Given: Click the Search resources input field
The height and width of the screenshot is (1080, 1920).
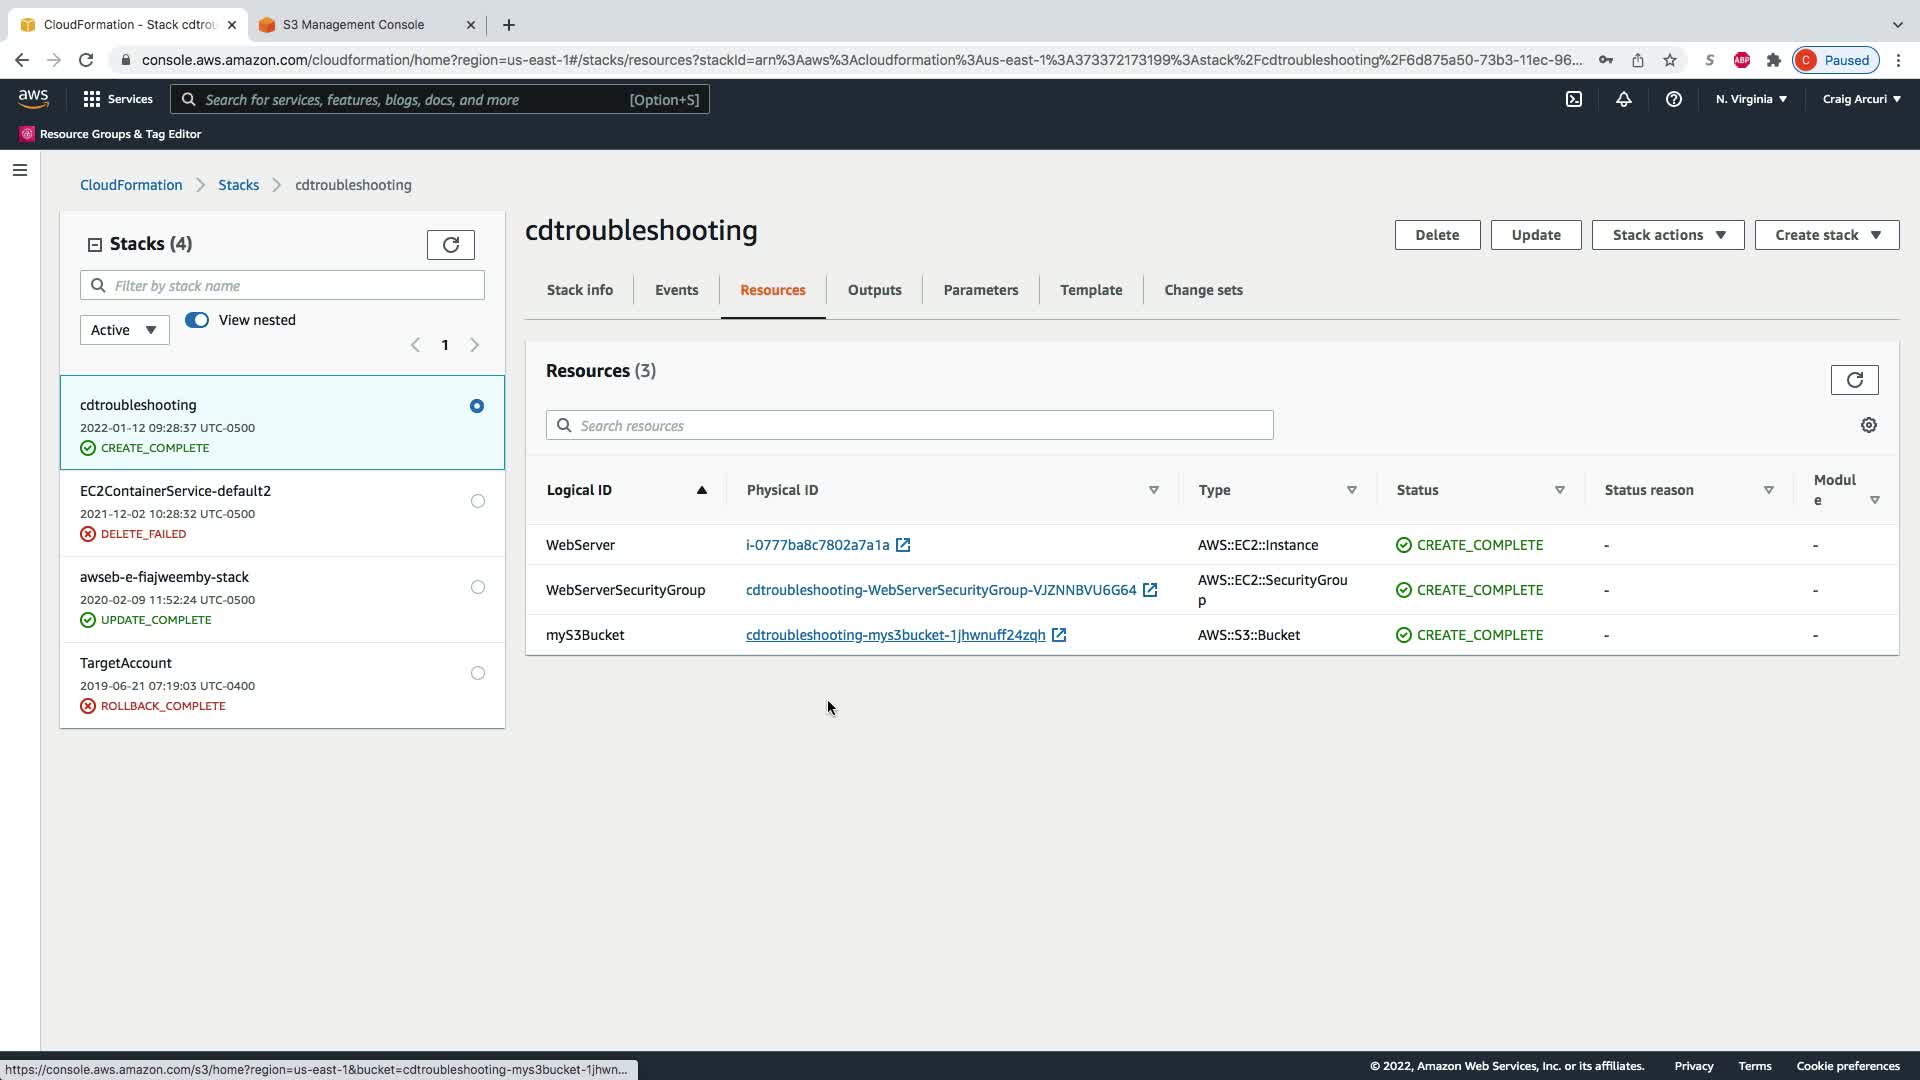Looking at the screenshot, I should pos(910,425).
